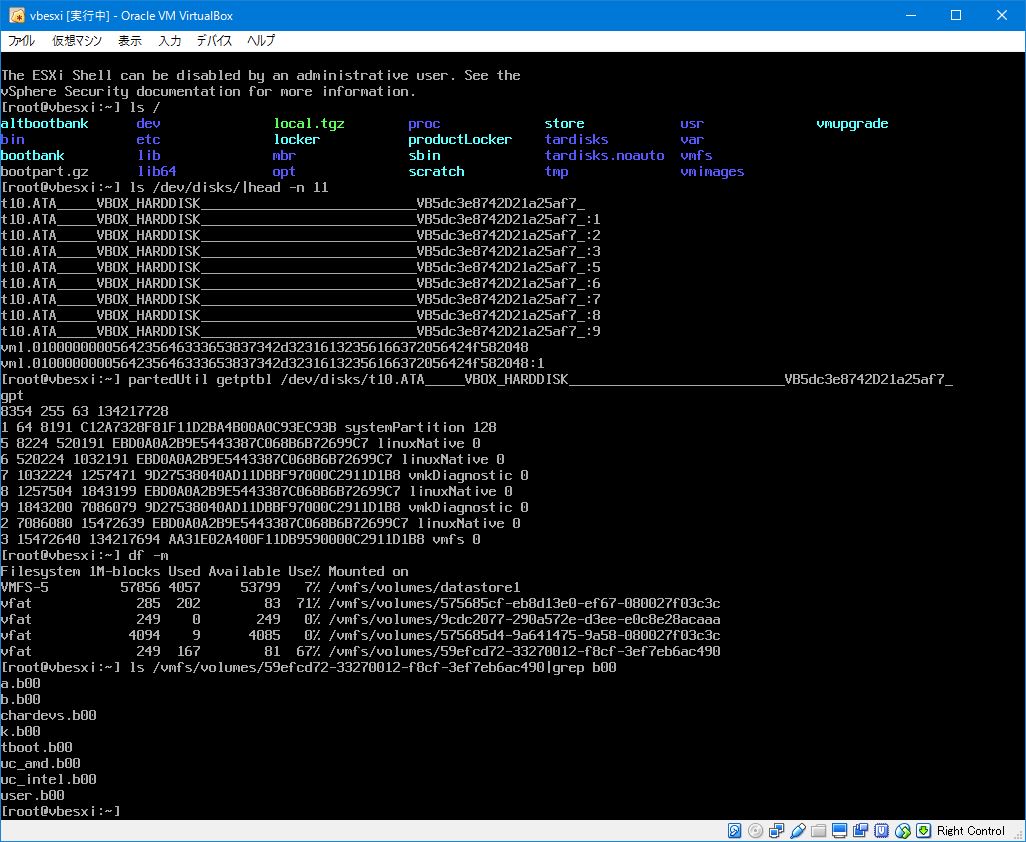
Task: Click the local.tgz file name
Action: (309, 124)
